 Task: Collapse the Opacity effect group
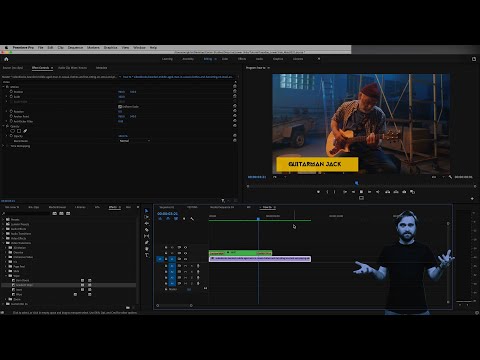click(x=4, y=126)
